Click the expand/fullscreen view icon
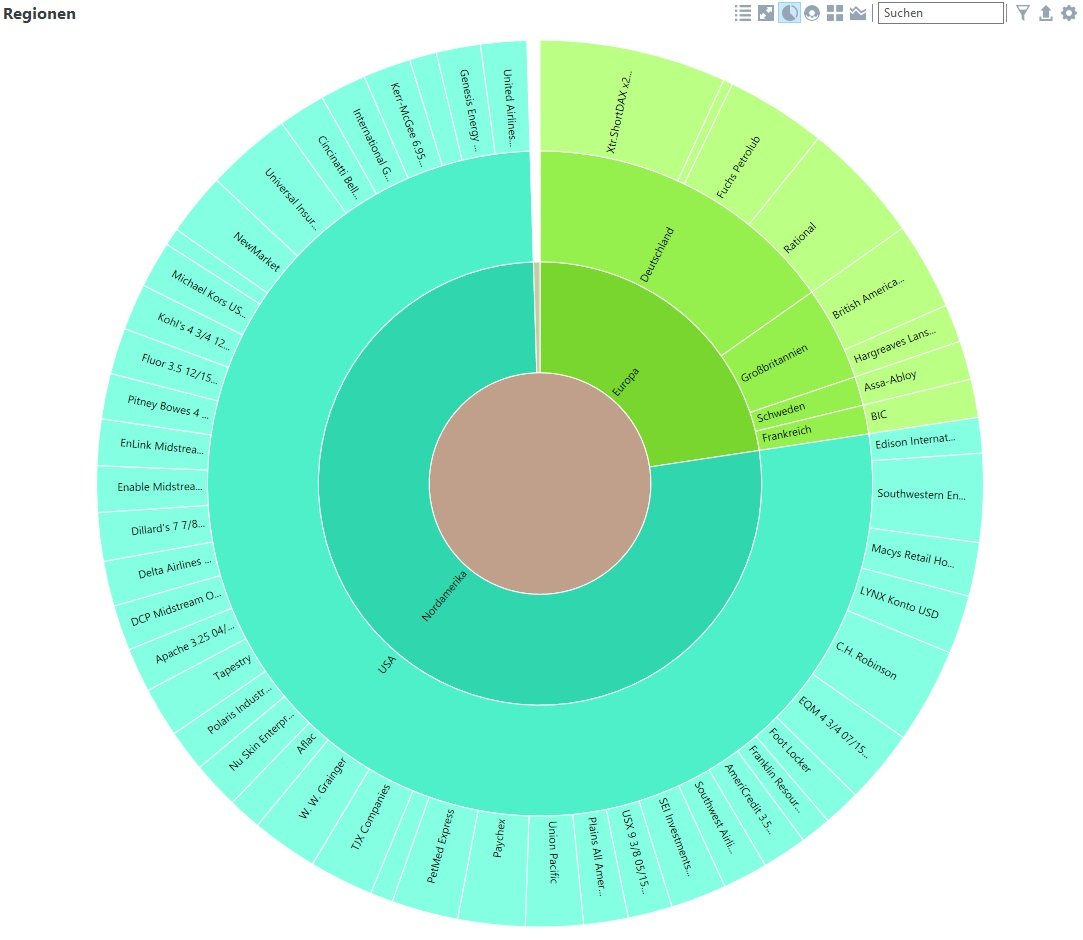The width and height of the screenshot is (1083, 940). click(766, 13)
